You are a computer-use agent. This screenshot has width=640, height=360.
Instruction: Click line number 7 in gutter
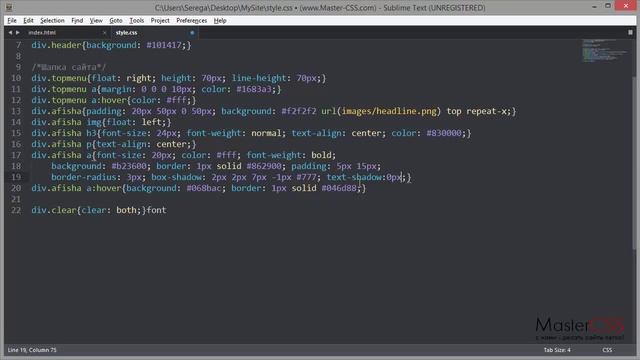(x=18, y=45)
